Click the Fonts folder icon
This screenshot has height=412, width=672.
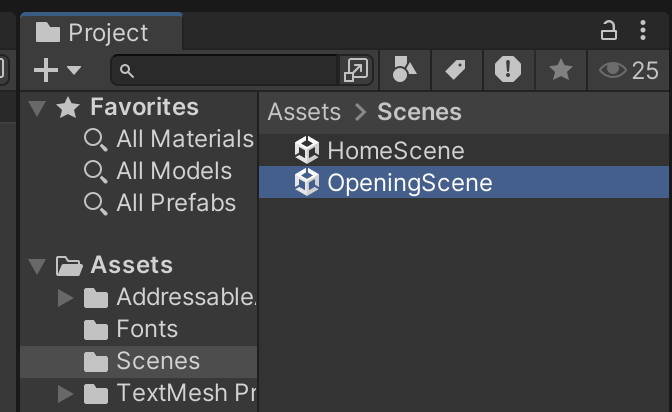tap(96, 329)
